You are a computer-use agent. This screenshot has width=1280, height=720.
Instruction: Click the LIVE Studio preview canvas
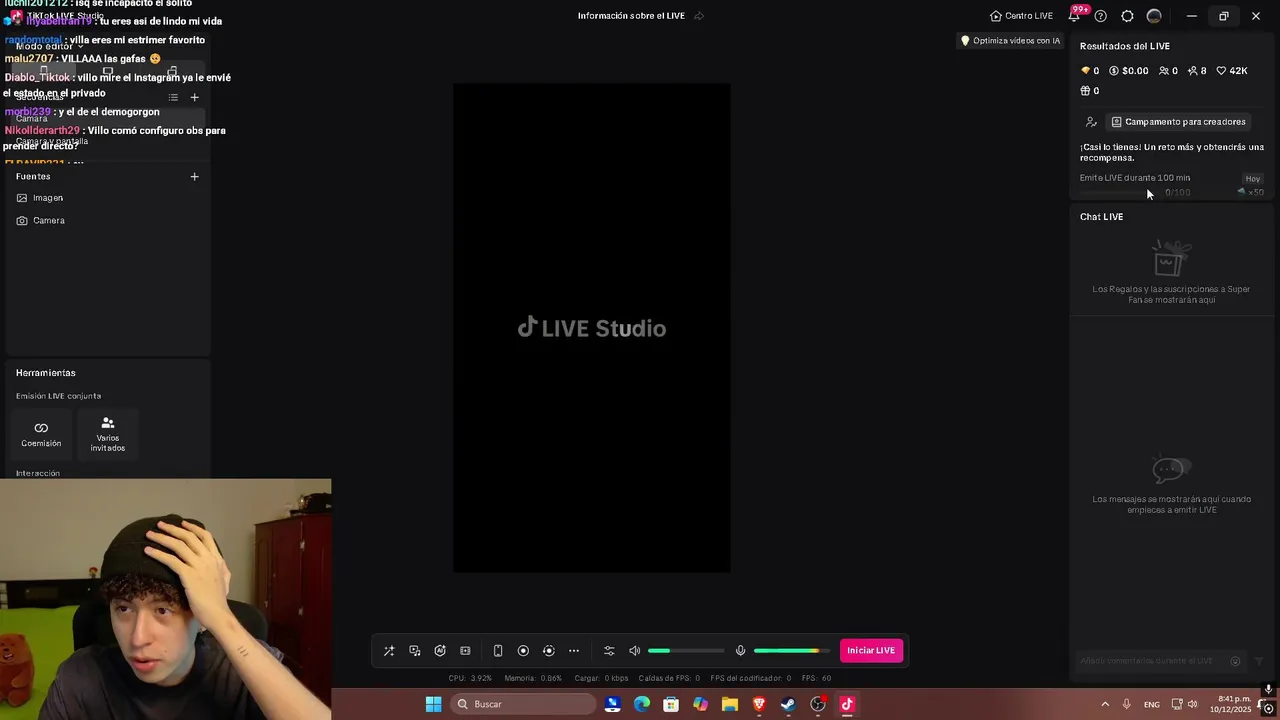591,328
